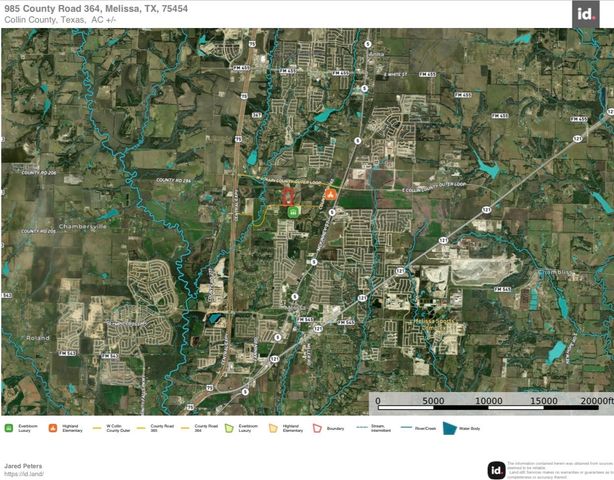614x480 pixels.
Task: Click the tan Highland Elementary polygon icon in legend
Action: click(273, 428)
